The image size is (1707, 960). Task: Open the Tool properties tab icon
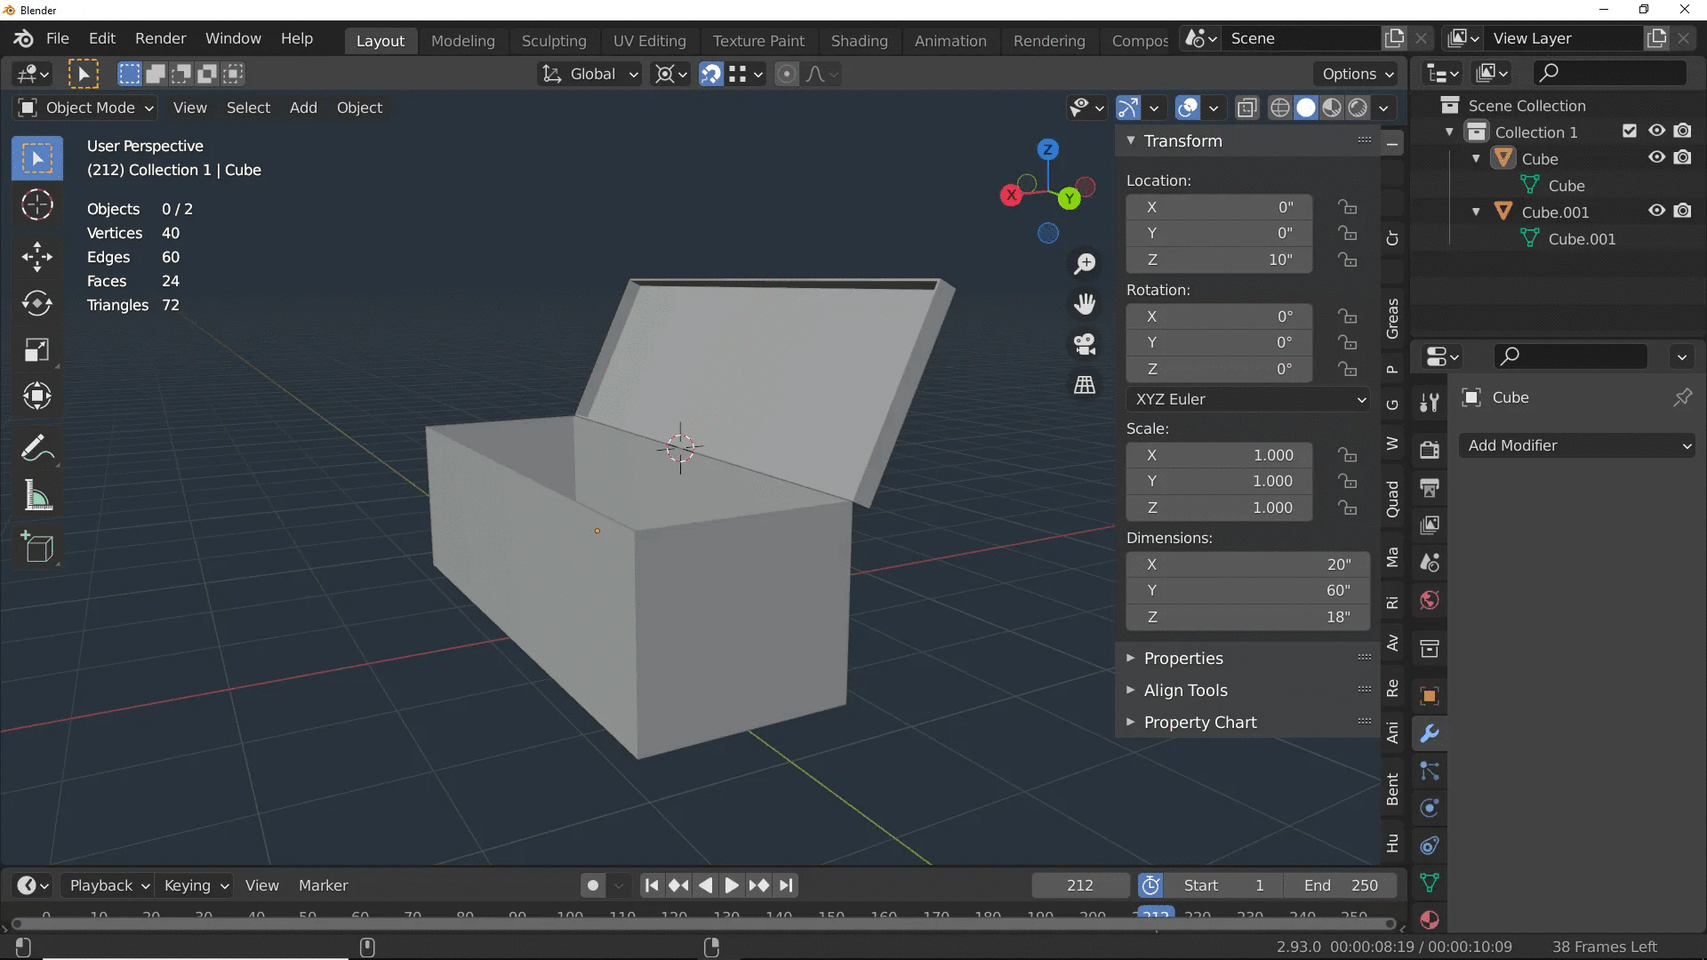tap(1429, 402)
